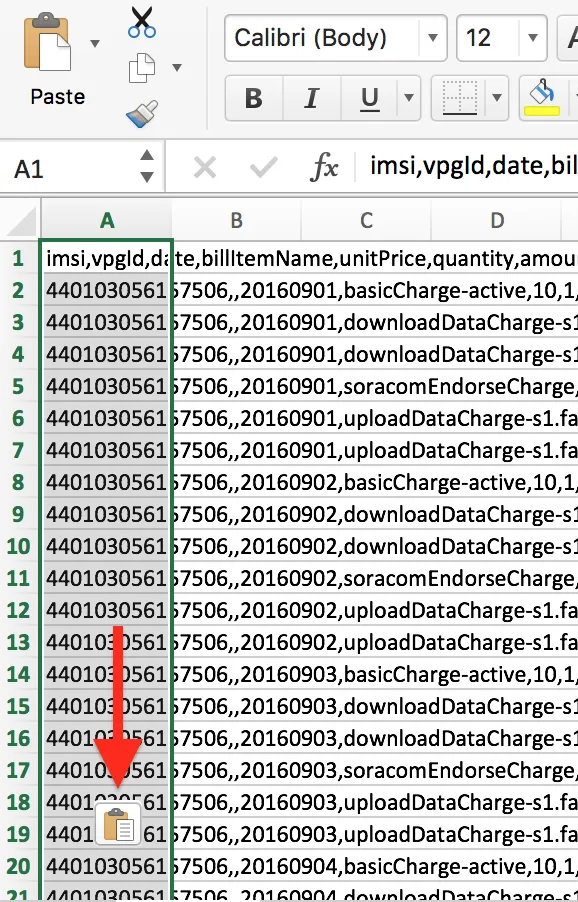Apply yellow fill color with paint bucket

coord(542,98)
